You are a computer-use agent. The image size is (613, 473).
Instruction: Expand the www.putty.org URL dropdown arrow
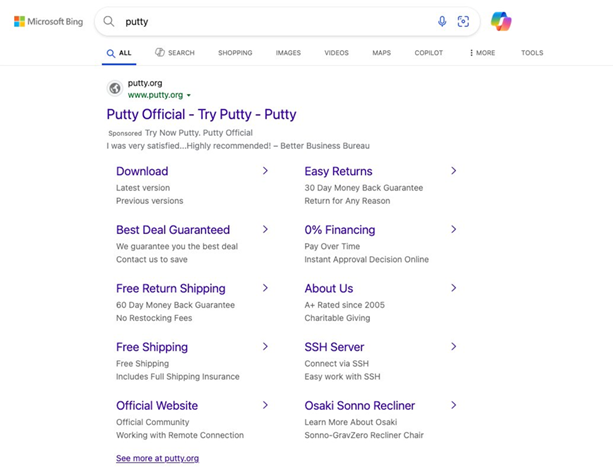189,95
